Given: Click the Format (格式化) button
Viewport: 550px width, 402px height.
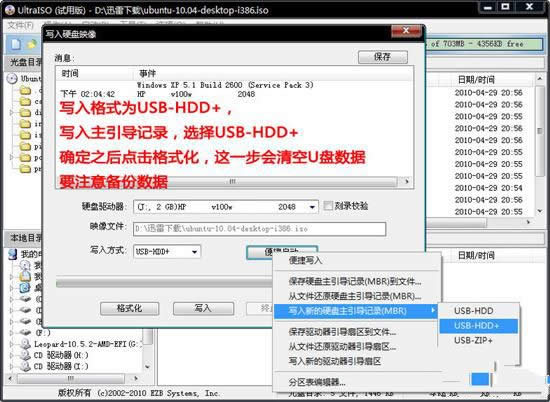Looking at the screenshot, I should click(x=129, y=308).
